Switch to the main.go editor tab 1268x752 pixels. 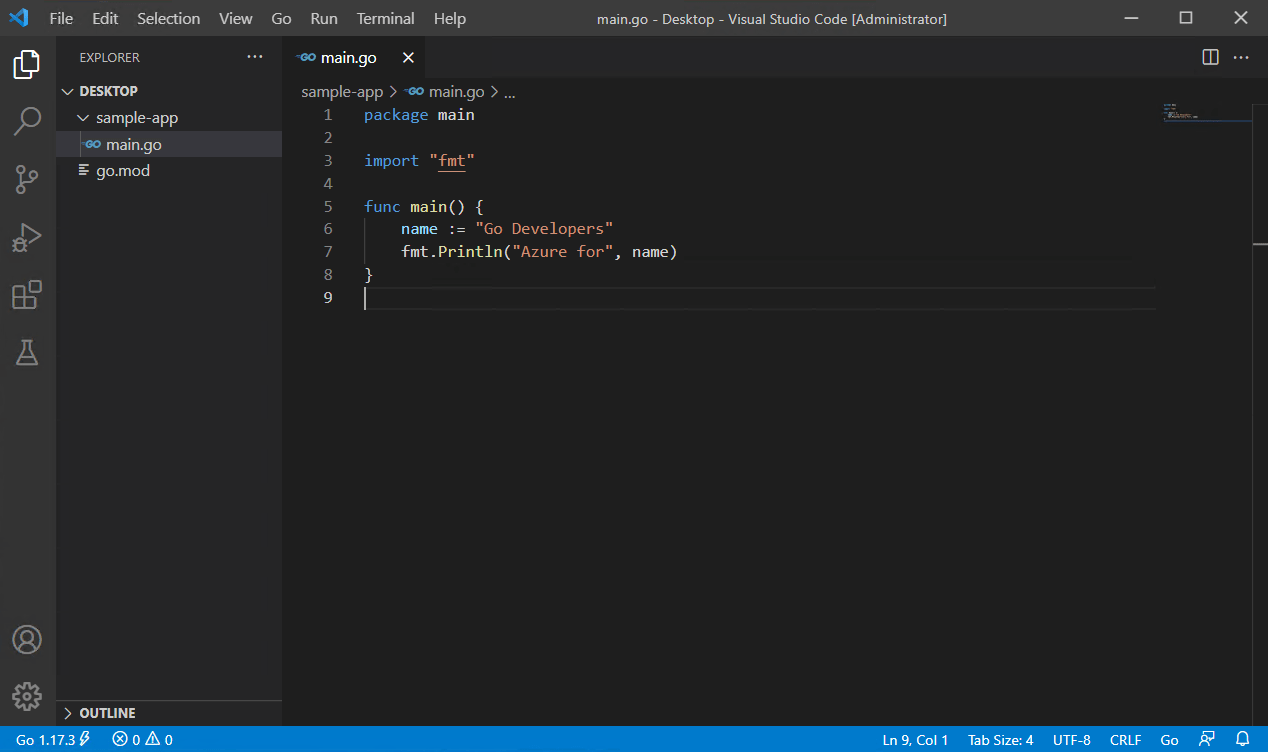pyautogui.click(x=346, y=57)
